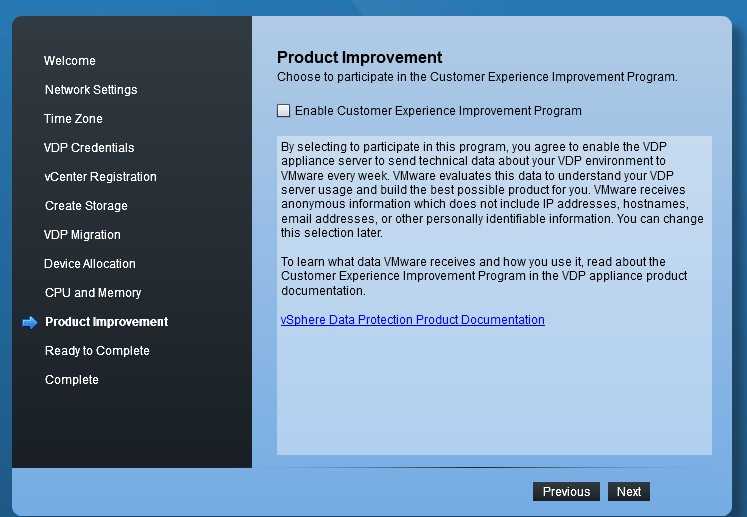Screen dimensions: 747x517
Task: Open vCenter Registration step
Action: (x=100, y=177)
